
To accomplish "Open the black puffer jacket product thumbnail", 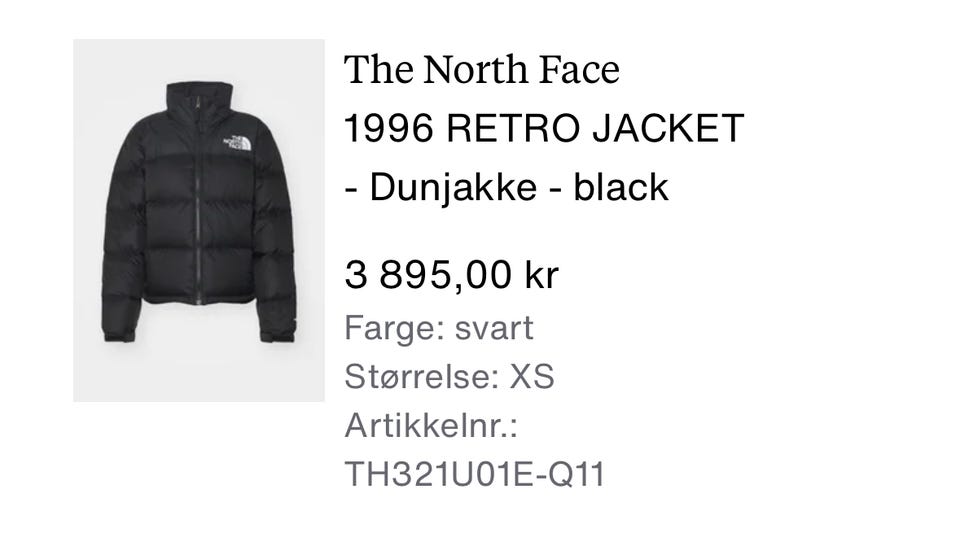I will click(199, 220).
